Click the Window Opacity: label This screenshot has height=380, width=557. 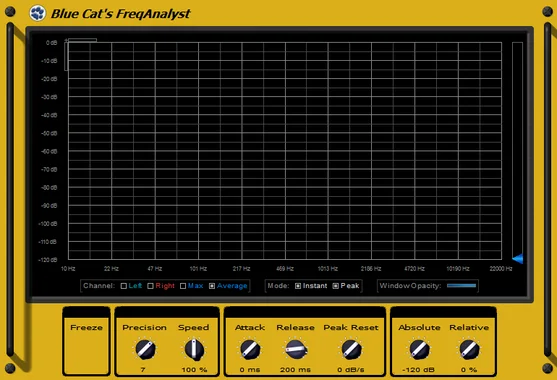pyautogui.click(x=410, y=286)
